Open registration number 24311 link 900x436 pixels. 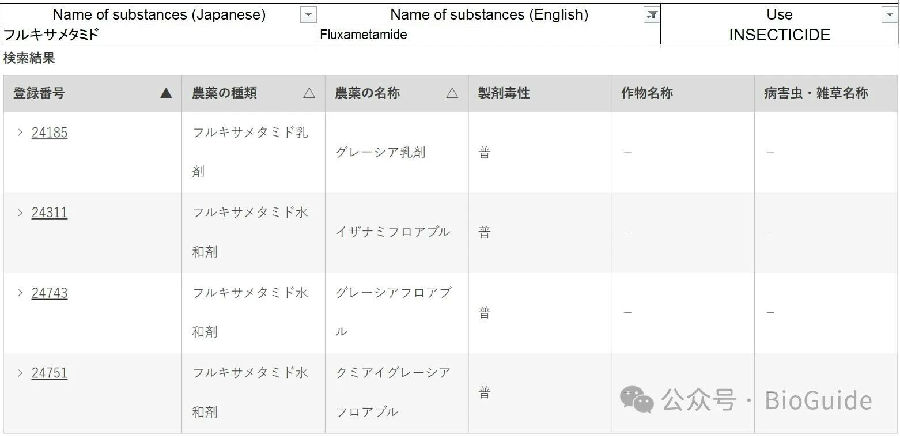pyautogui.click(x=49, y=212)
